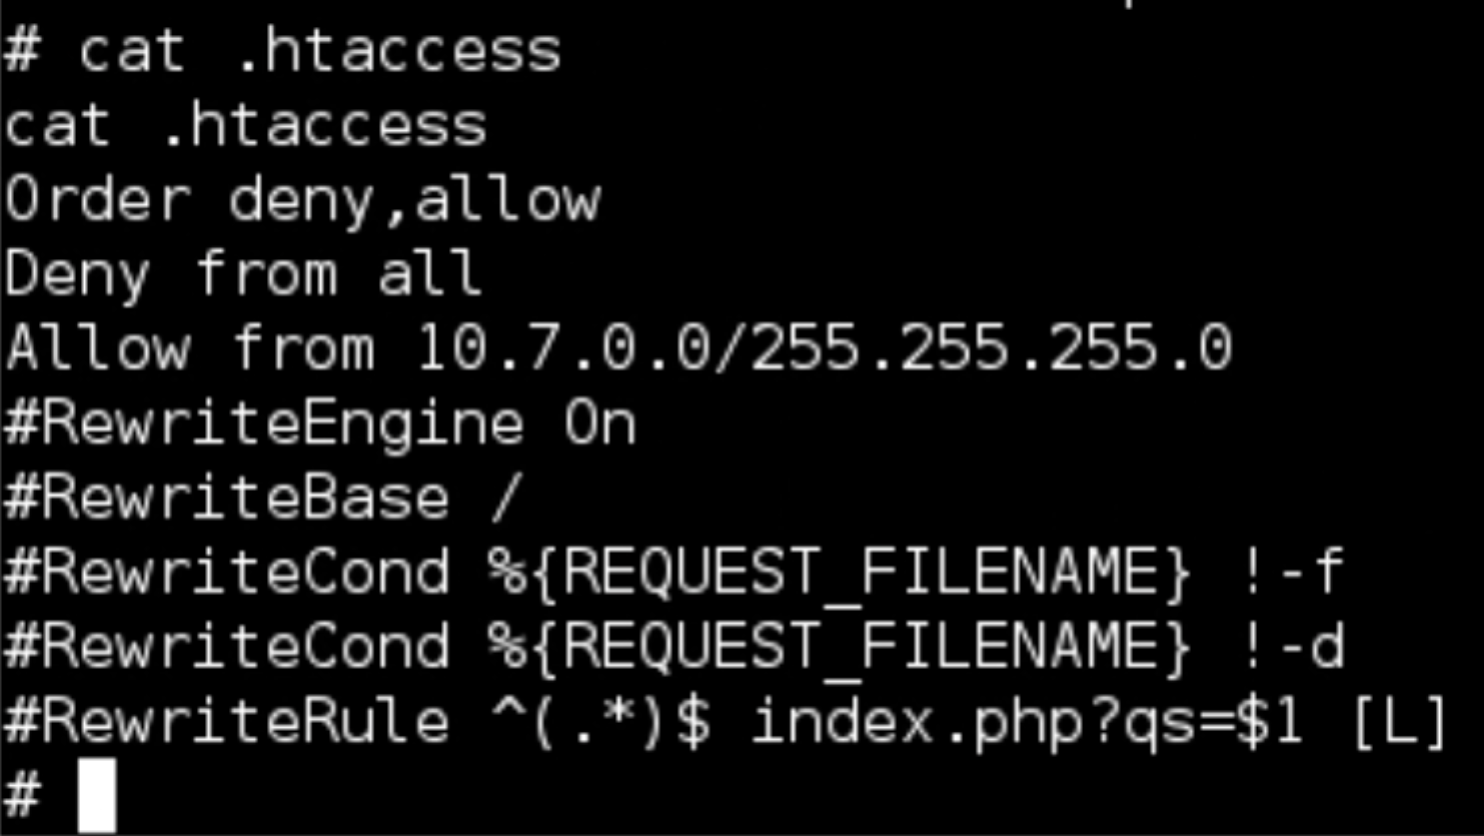The height and width of the screenshot is (836, 1484).
Task: Click the '#RewriteEngine On' line
Action: point(320,423)
